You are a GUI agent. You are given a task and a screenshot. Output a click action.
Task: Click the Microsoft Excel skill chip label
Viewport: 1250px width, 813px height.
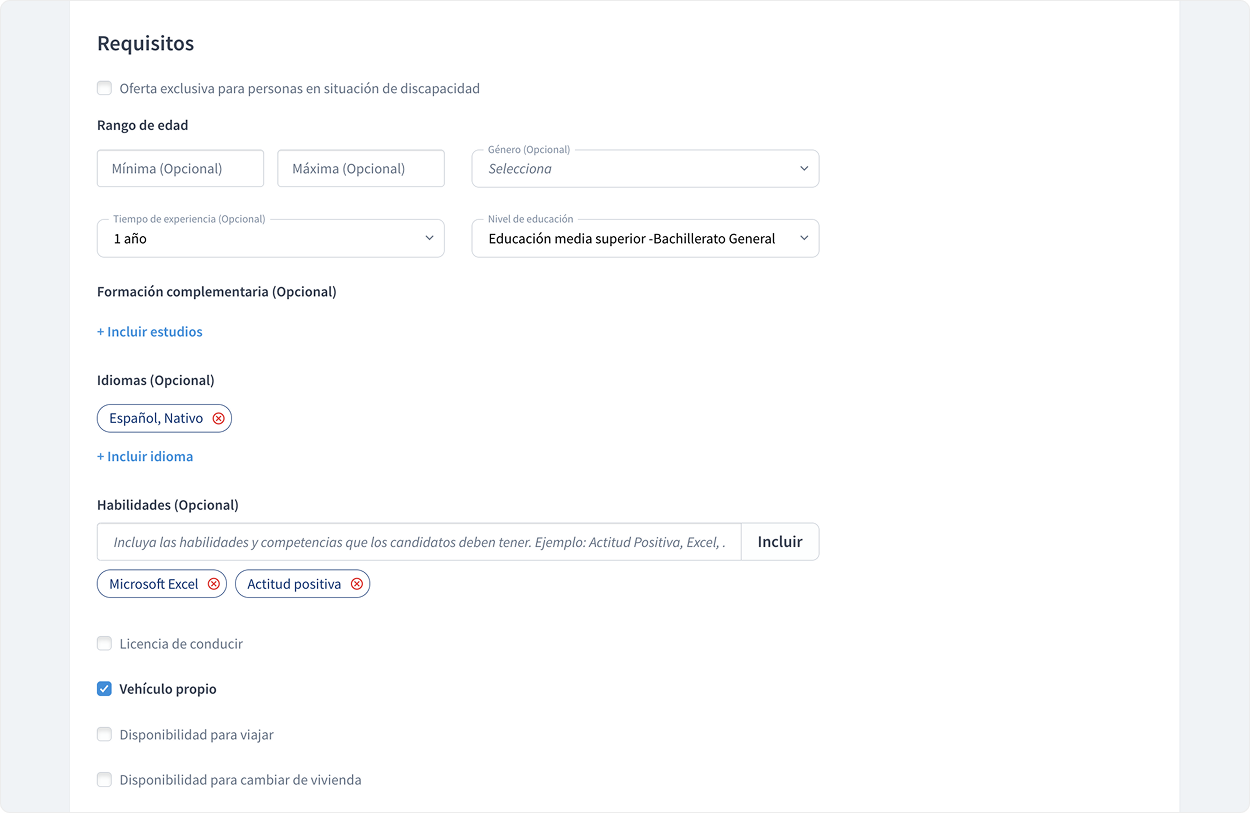(154, 584)
